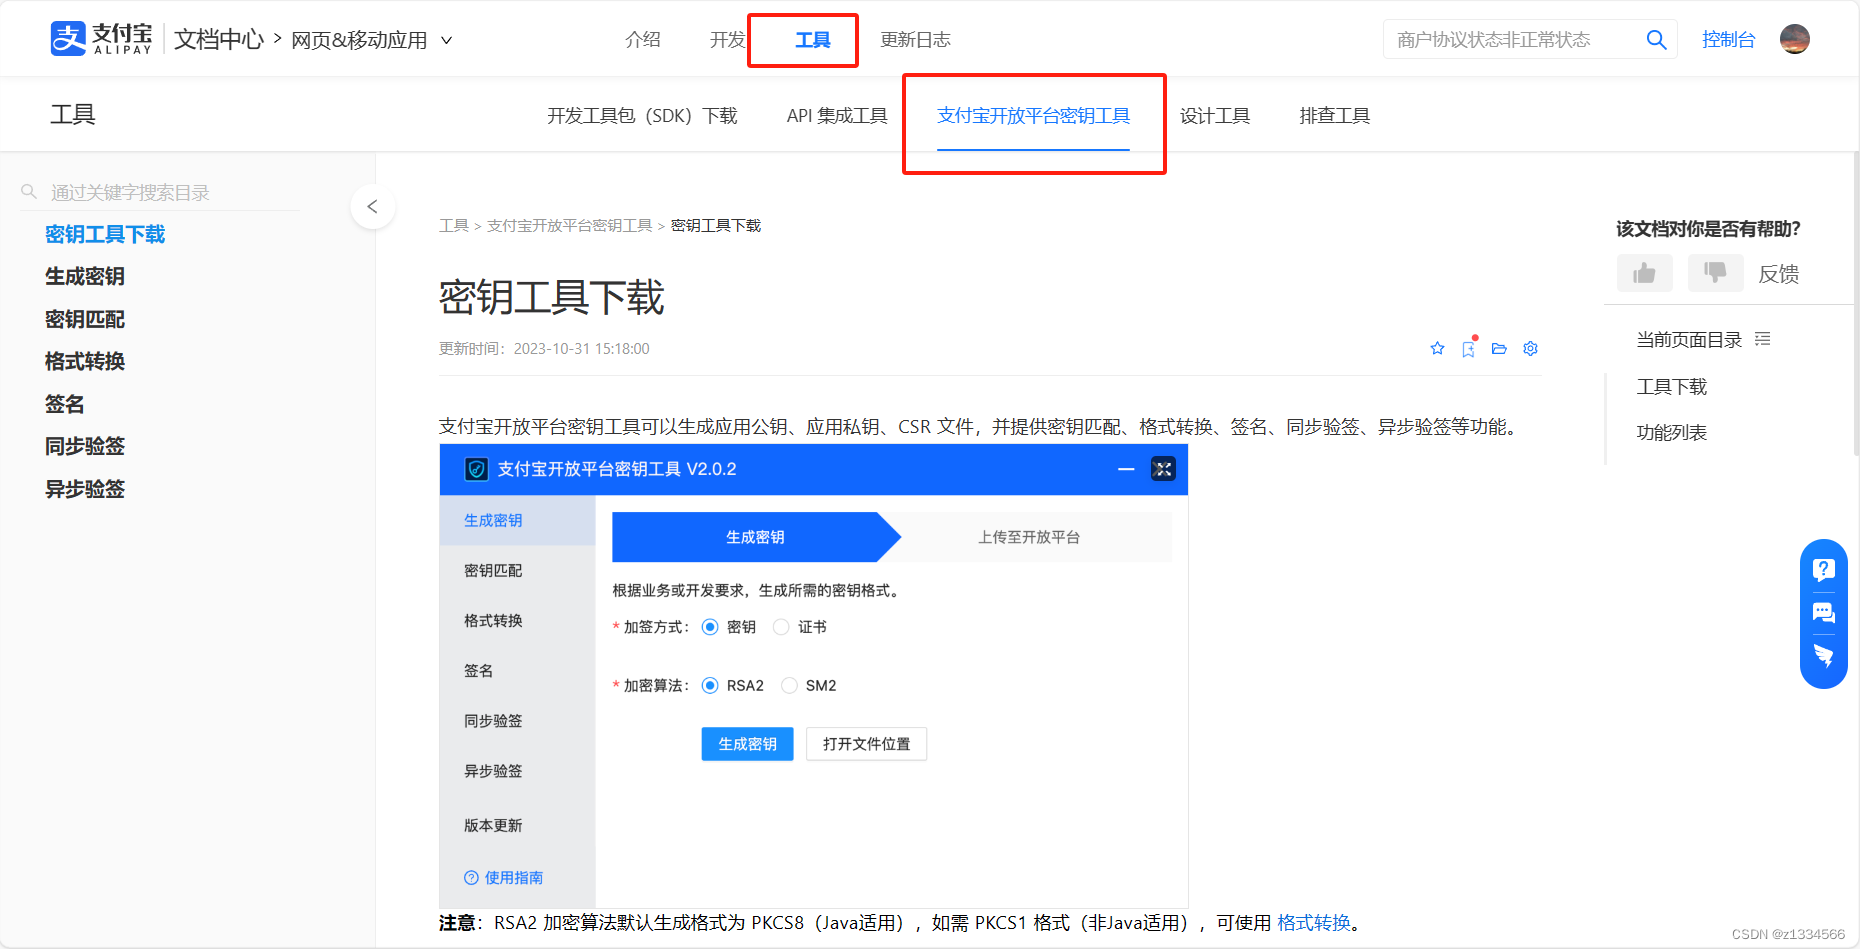Choose the SM2 encryption algorithm radio
The width and height of the screenshot is (1860, 949).
(x=789, y=685)
